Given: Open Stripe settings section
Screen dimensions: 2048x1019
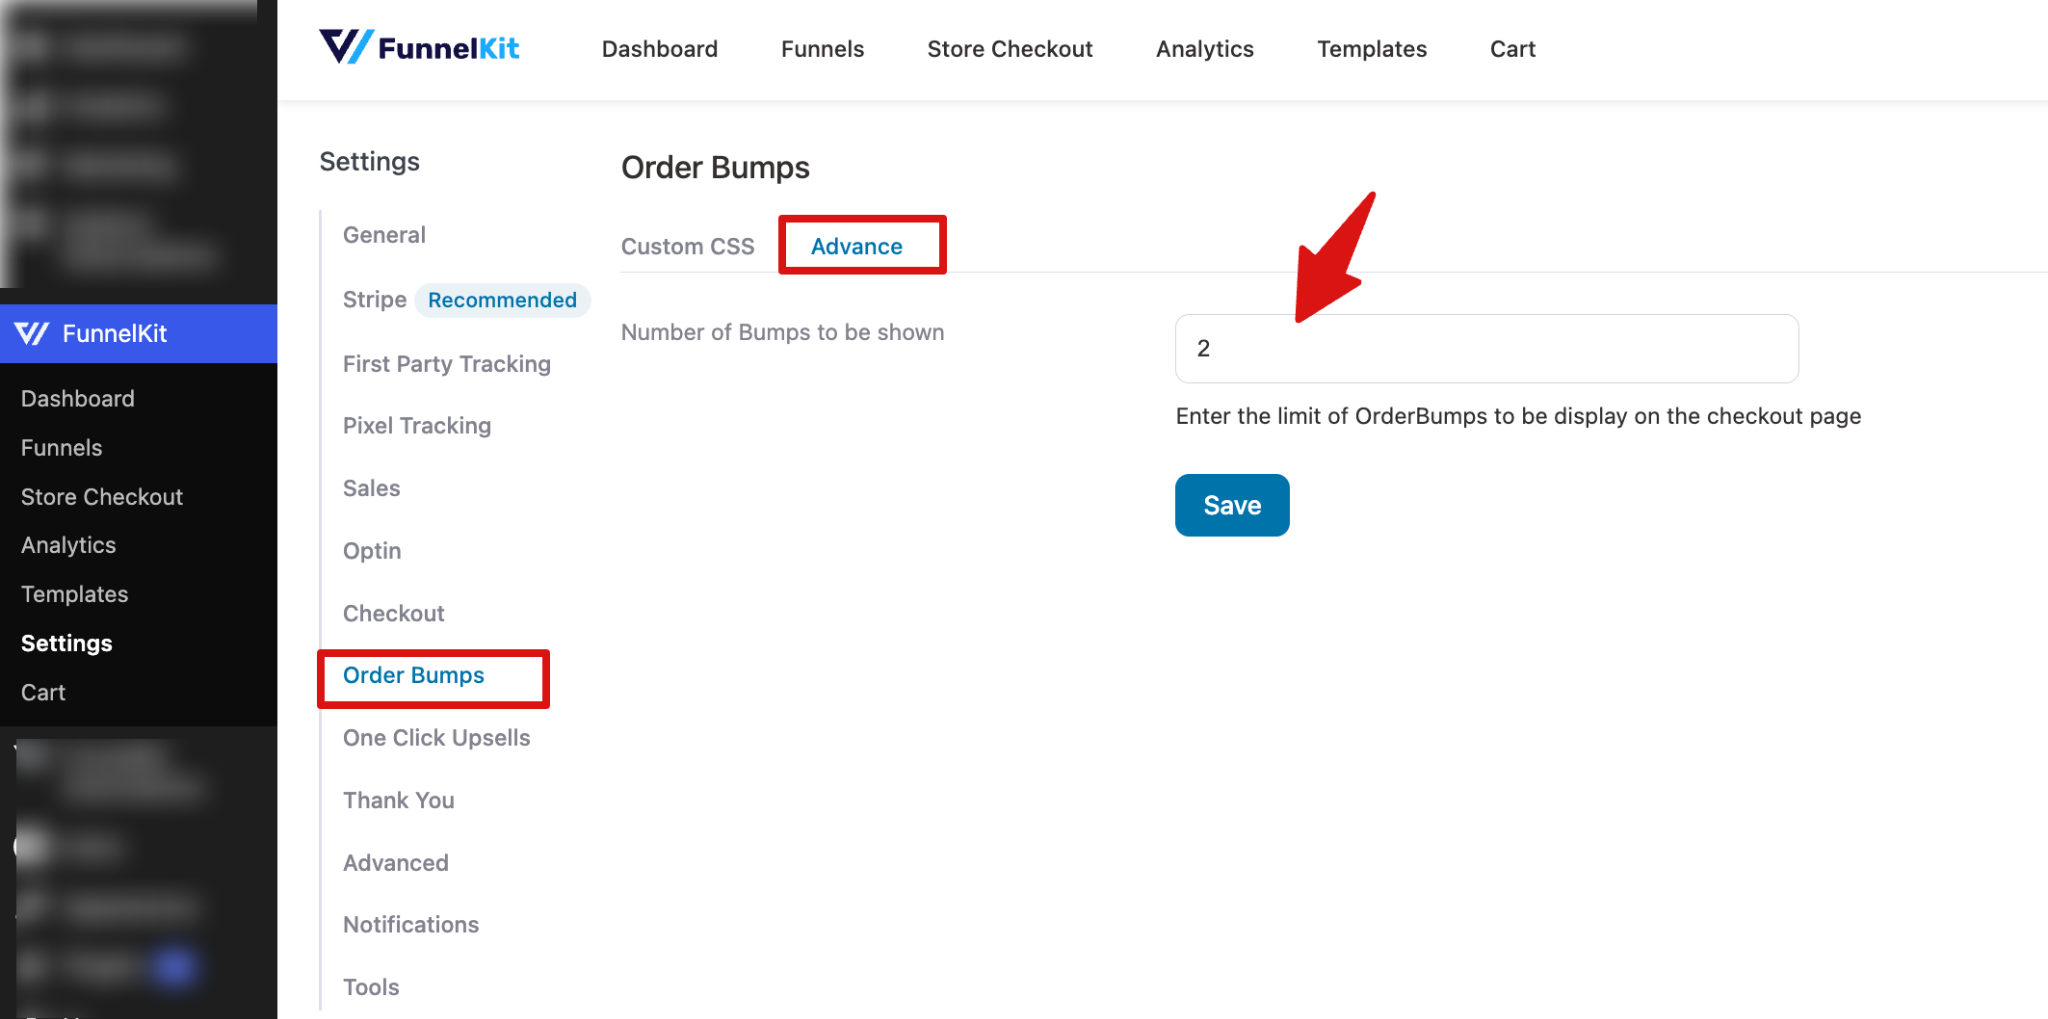Looking at the screenshot, I should tap(375, 299).
